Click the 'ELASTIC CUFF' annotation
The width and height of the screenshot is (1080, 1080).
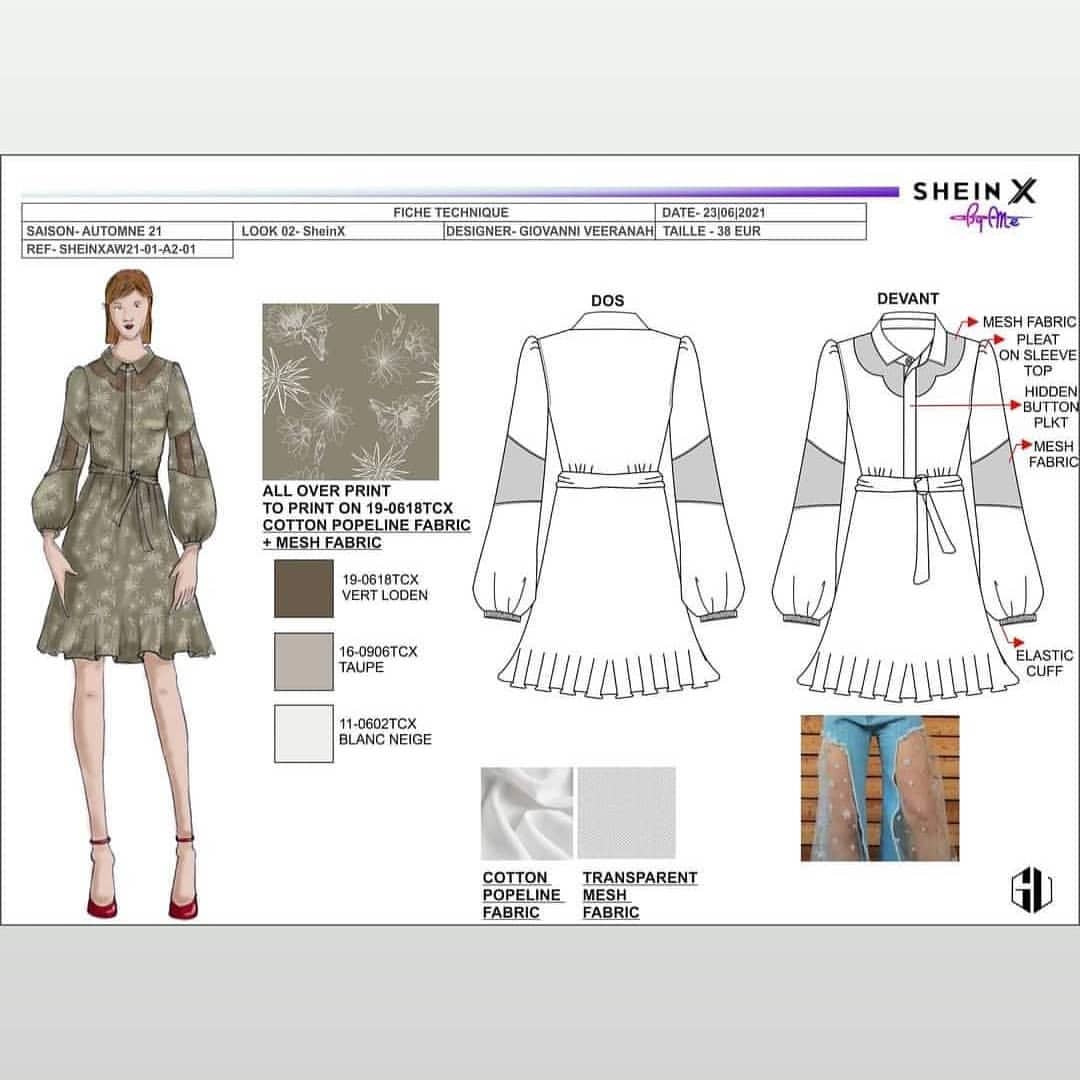pyautogui.click(x=1044, y=663)
